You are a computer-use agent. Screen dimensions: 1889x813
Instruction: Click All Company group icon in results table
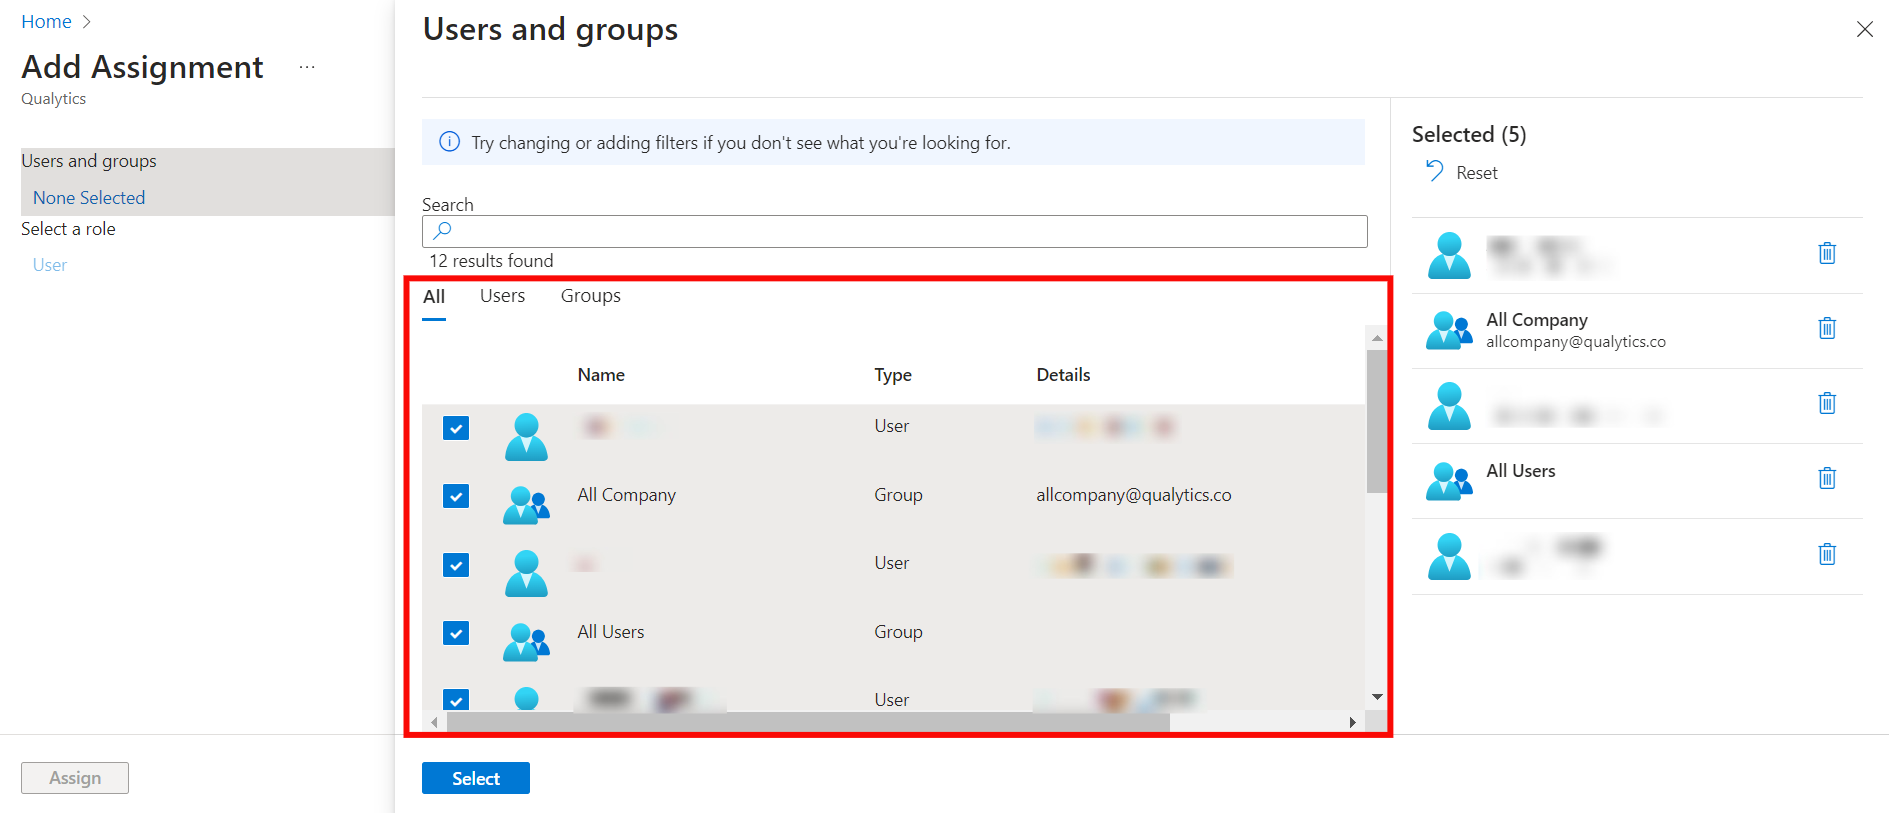click(526, 504)
